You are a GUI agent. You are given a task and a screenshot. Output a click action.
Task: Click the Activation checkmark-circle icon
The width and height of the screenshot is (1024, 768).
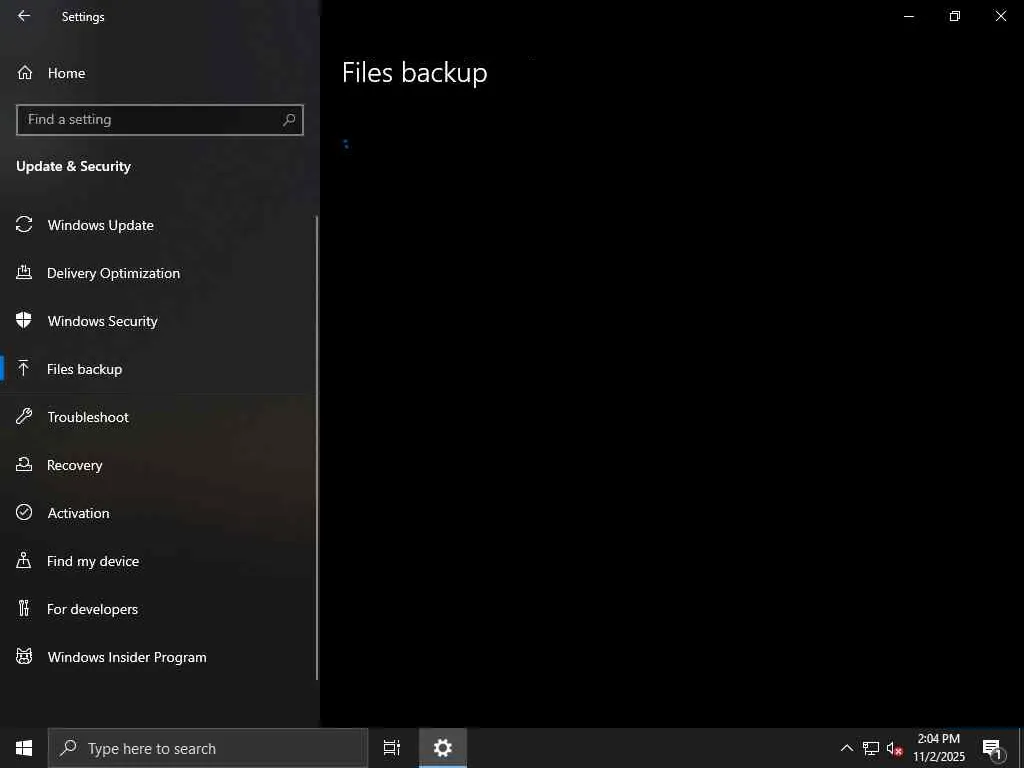(x=24, y=512)
